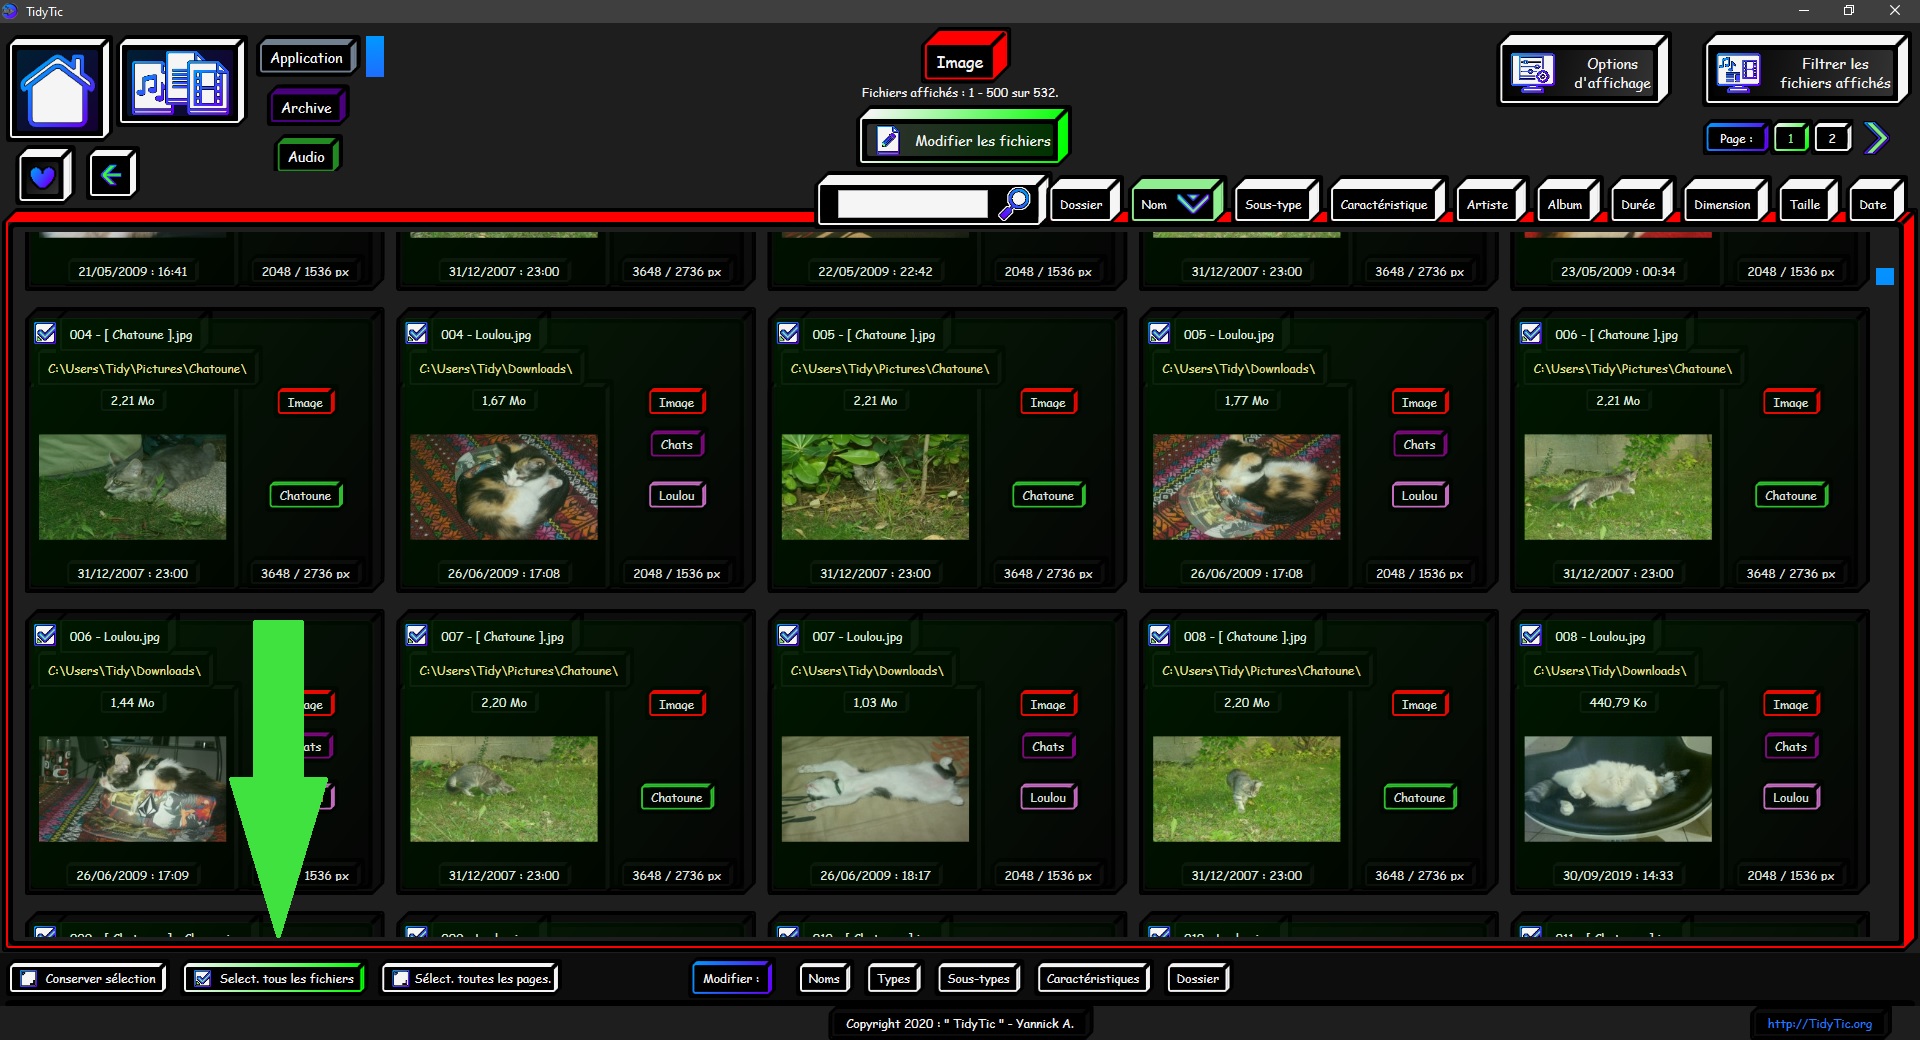Viewport: 1920px width, 1040px height.
Task: Go to page 2
Action: (x=1832, y=138)
